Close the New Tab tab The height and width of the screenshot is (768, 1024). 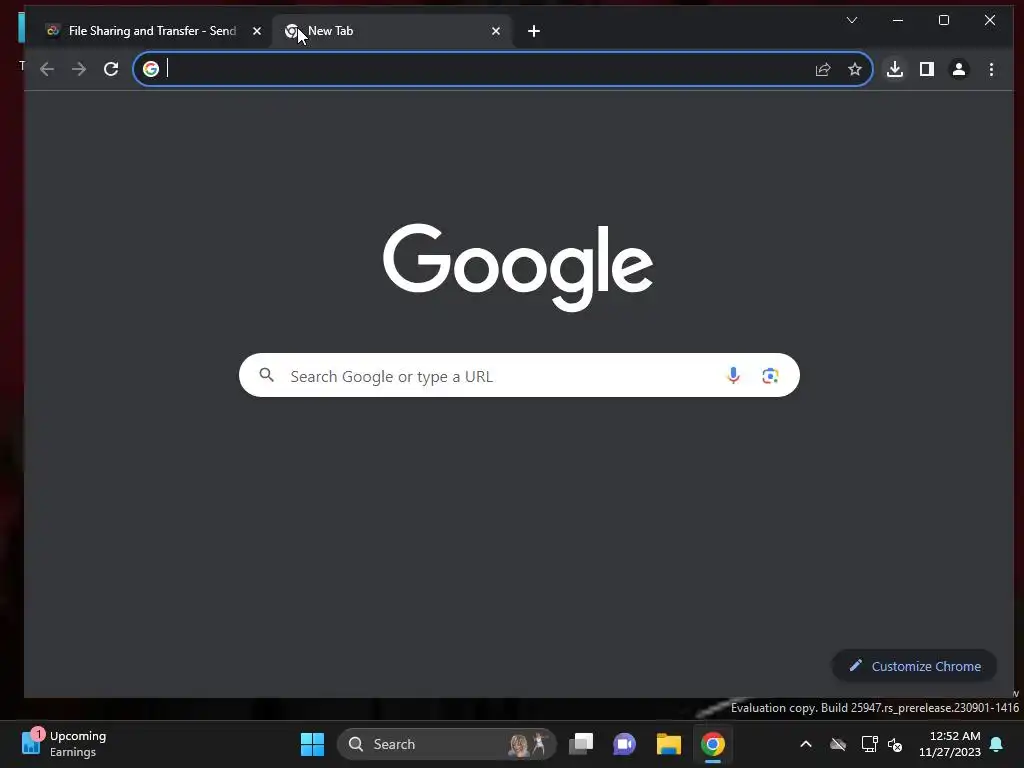[496, 31]
